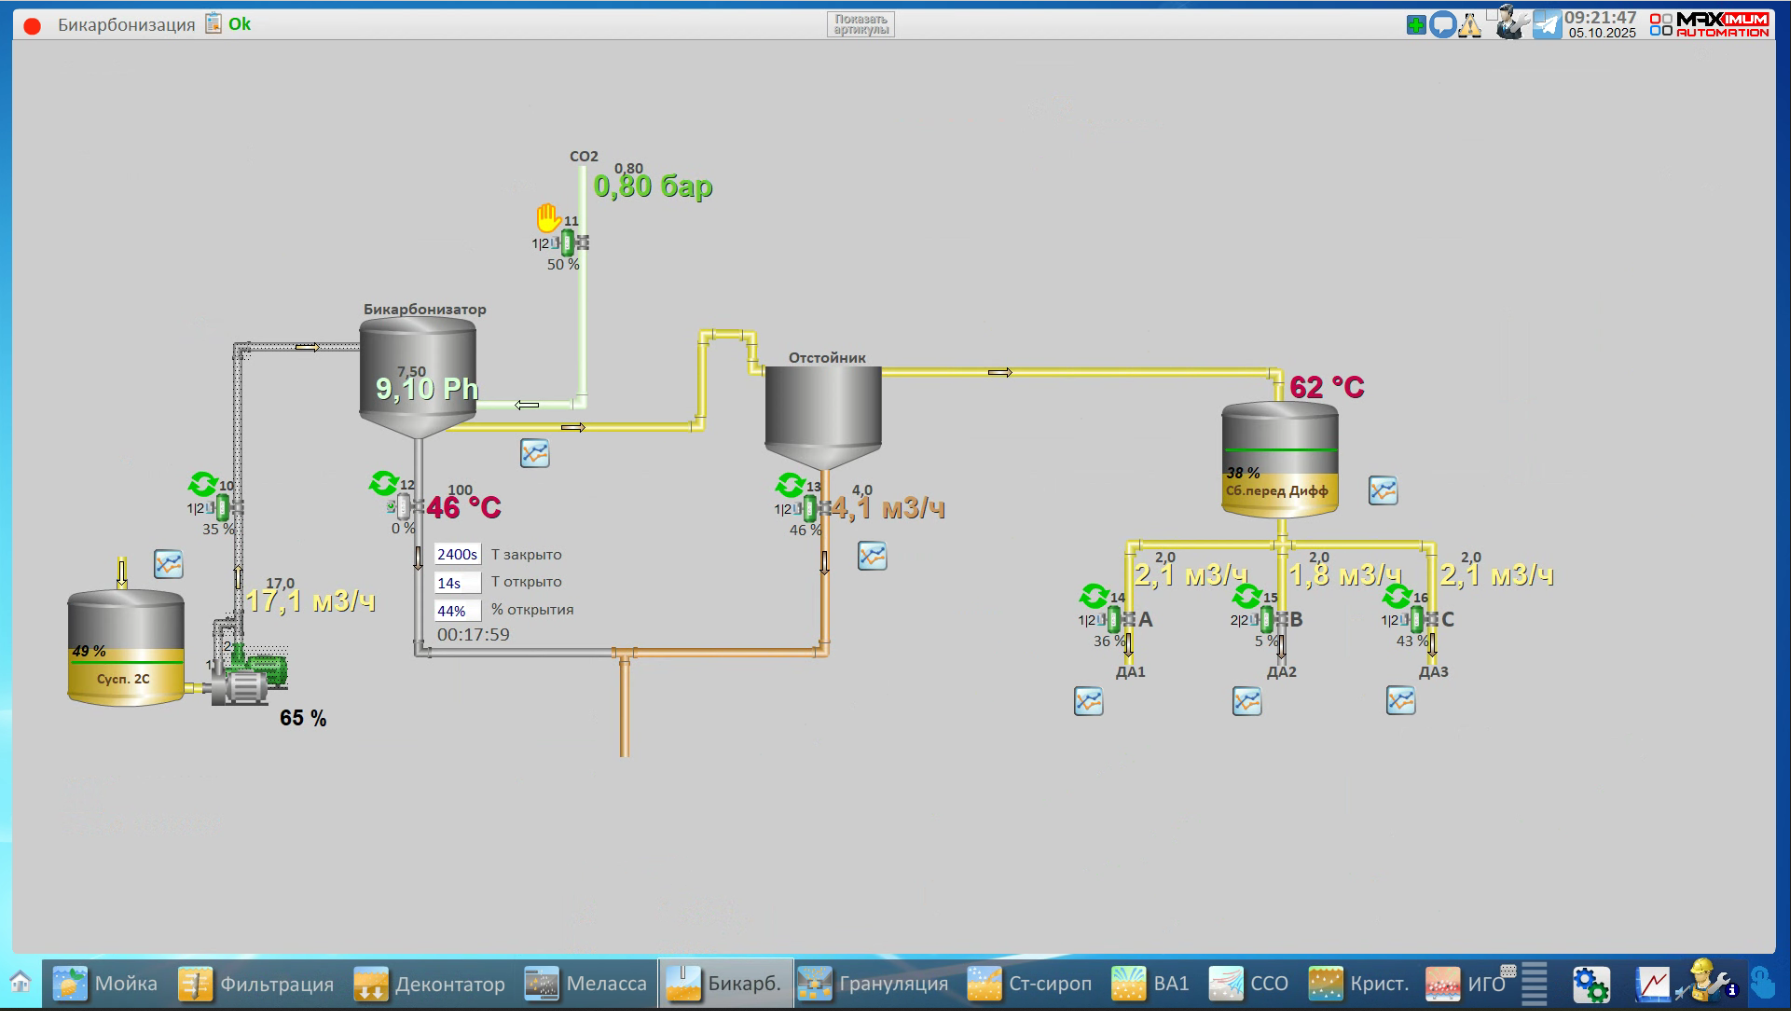
Task: Open the trend chart under the ДА2 outlet
Action: click(1247, 702)
